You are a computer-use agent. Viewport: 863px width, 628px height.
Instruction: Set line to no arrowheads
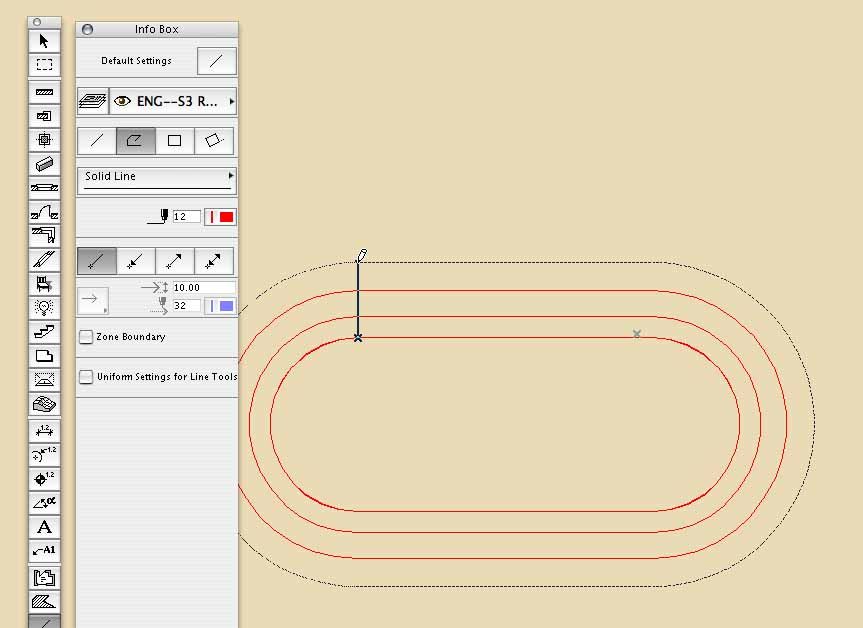point(97,261)
